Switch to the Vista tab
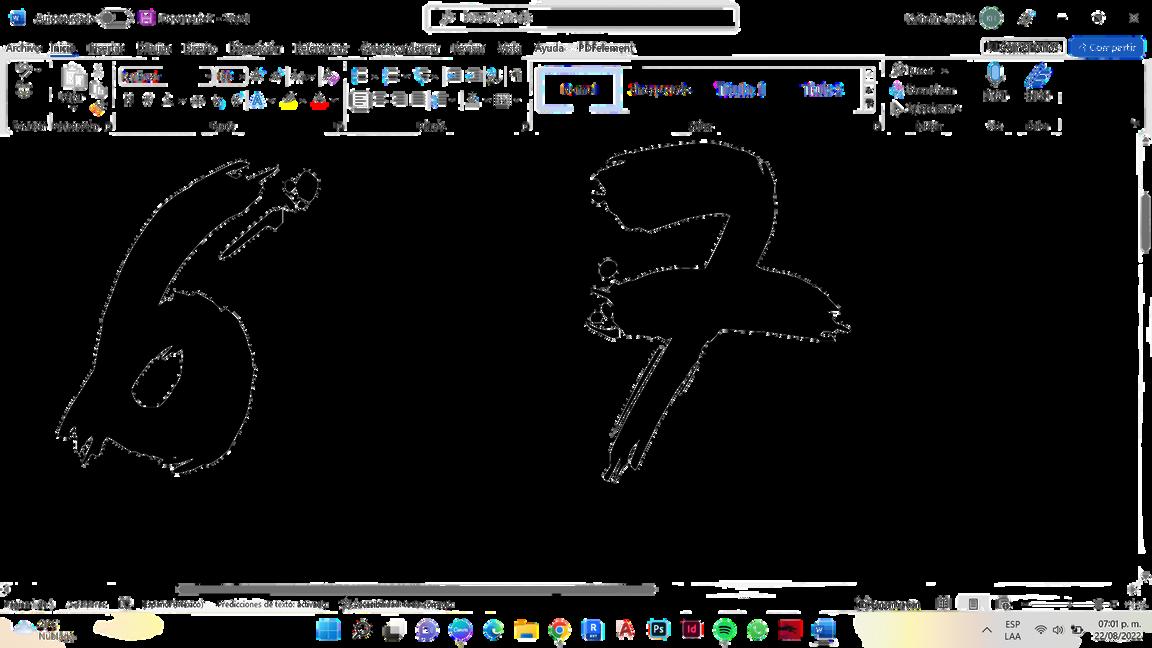 click(509, 48)
